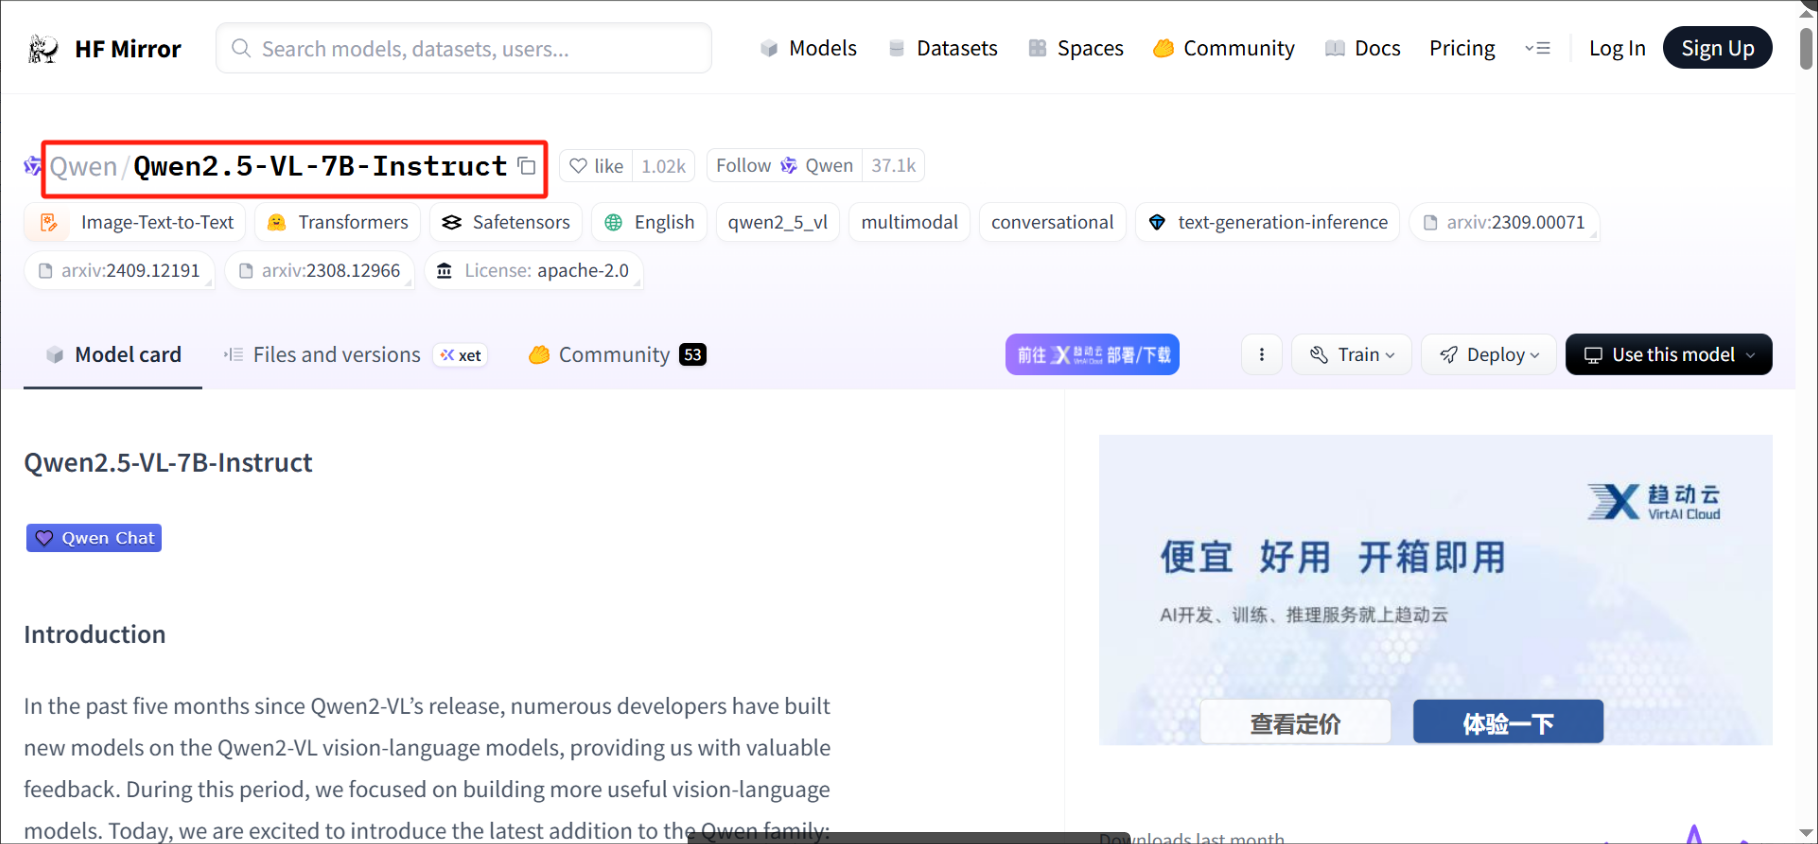Expand the extra navigation menu icon
Viewport: 1818px width, 844px height.
(1537, 48)
